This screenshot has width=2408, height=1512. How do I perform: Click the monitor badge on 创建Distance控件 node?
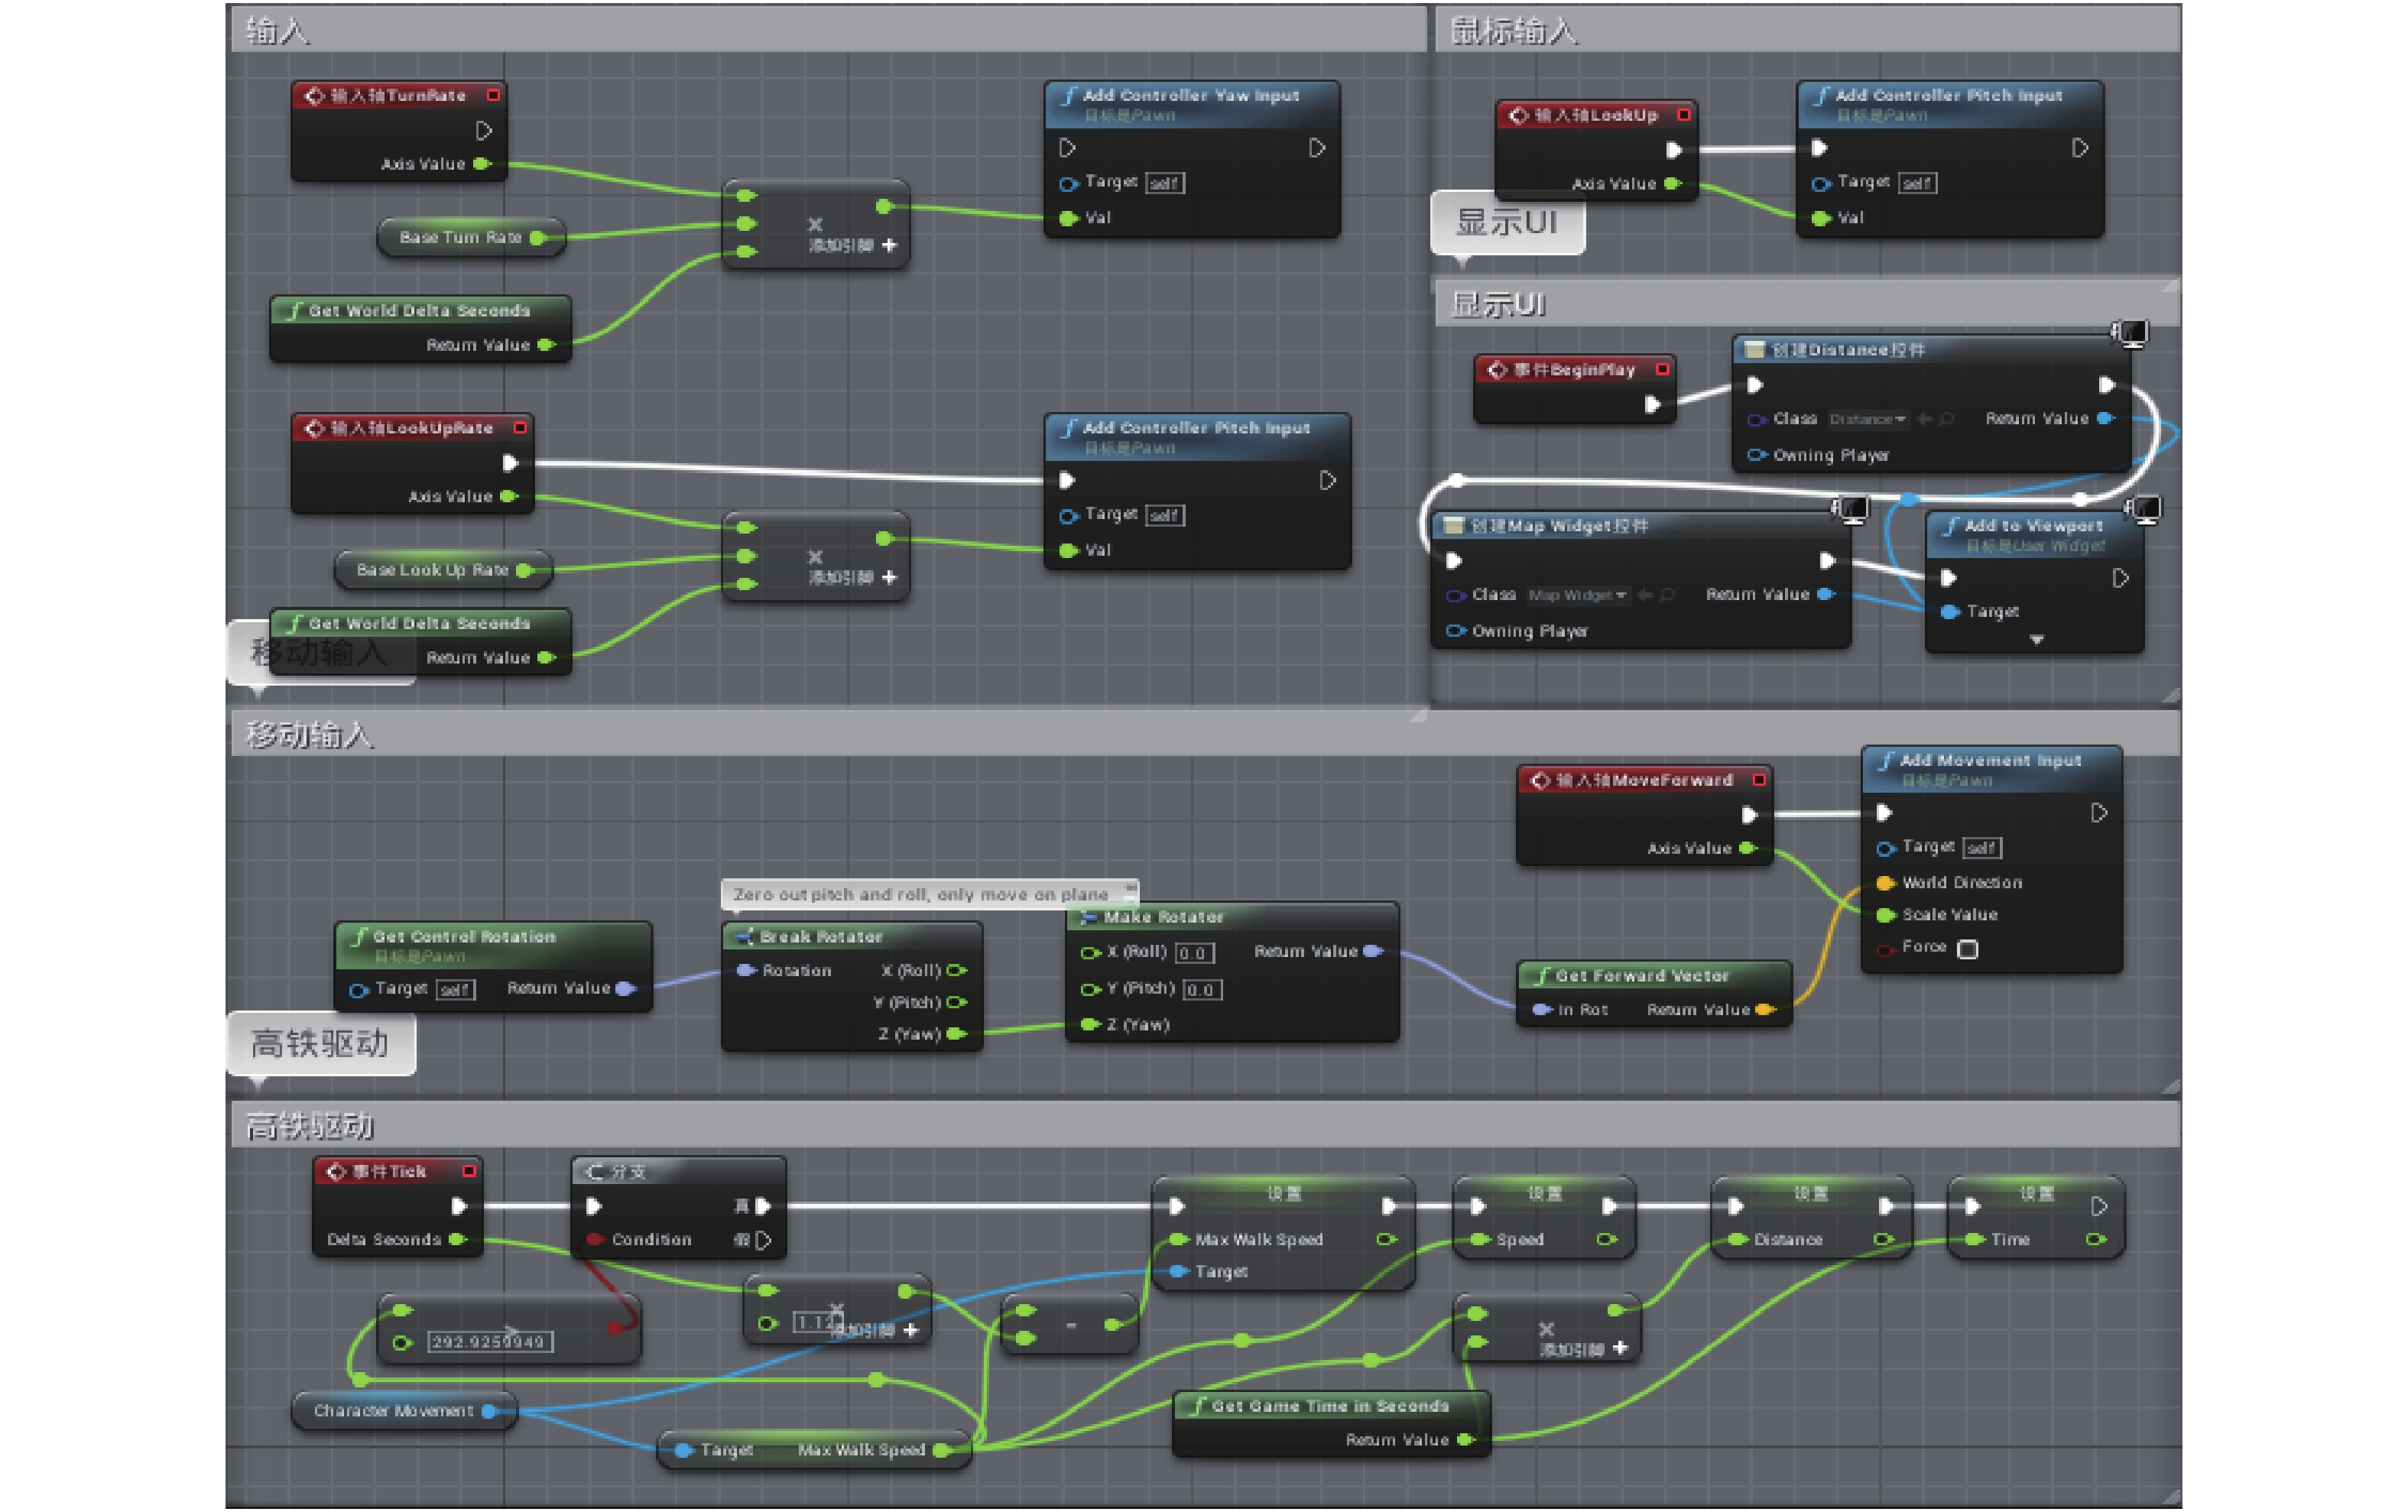pos(2130,334)
